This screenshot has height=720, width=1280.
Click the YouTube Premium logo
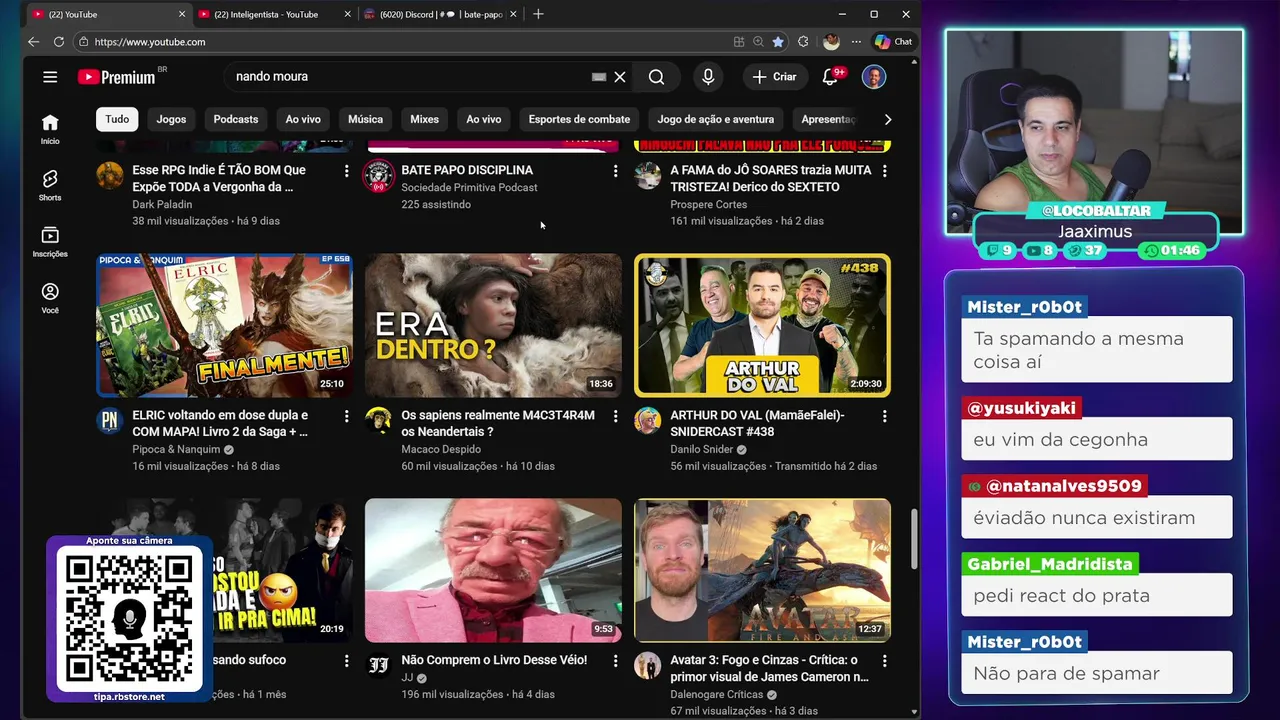click(x=118, y=77)
